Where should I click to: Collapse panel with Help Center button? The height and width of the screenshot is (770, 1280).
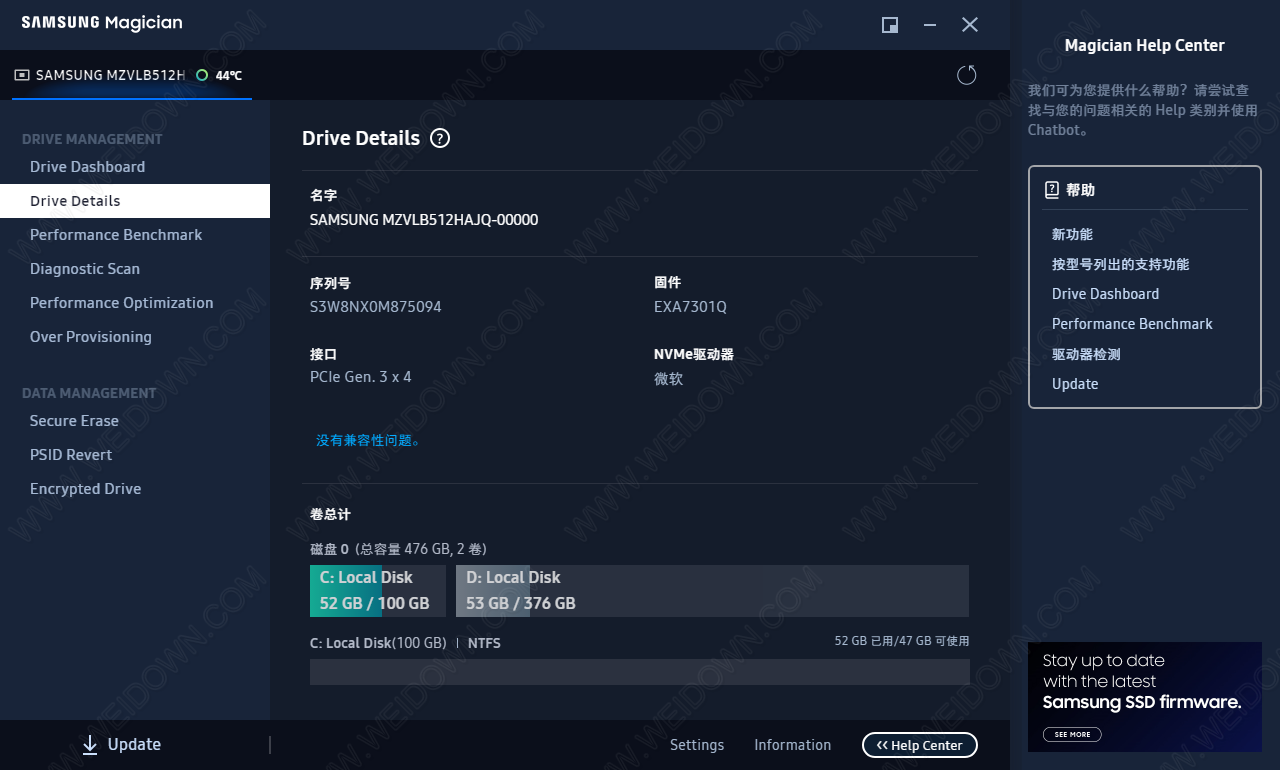[x=920, y=745]
